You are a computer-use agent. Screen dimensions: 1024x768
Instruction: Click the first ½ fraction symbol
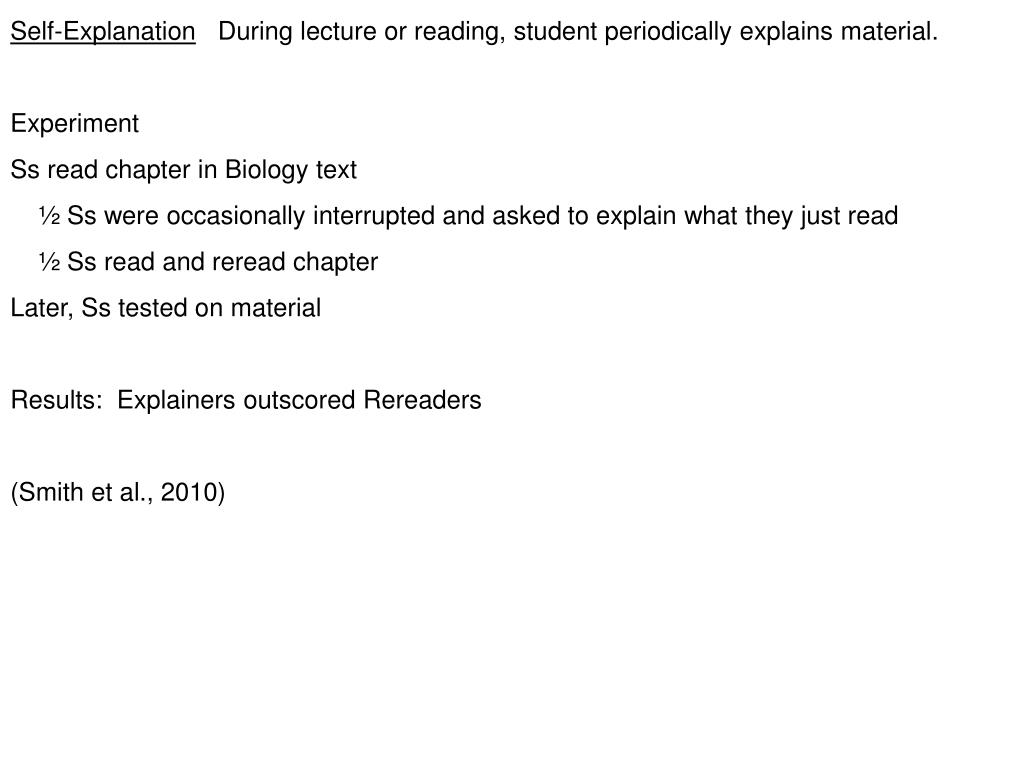click(50, 216)
